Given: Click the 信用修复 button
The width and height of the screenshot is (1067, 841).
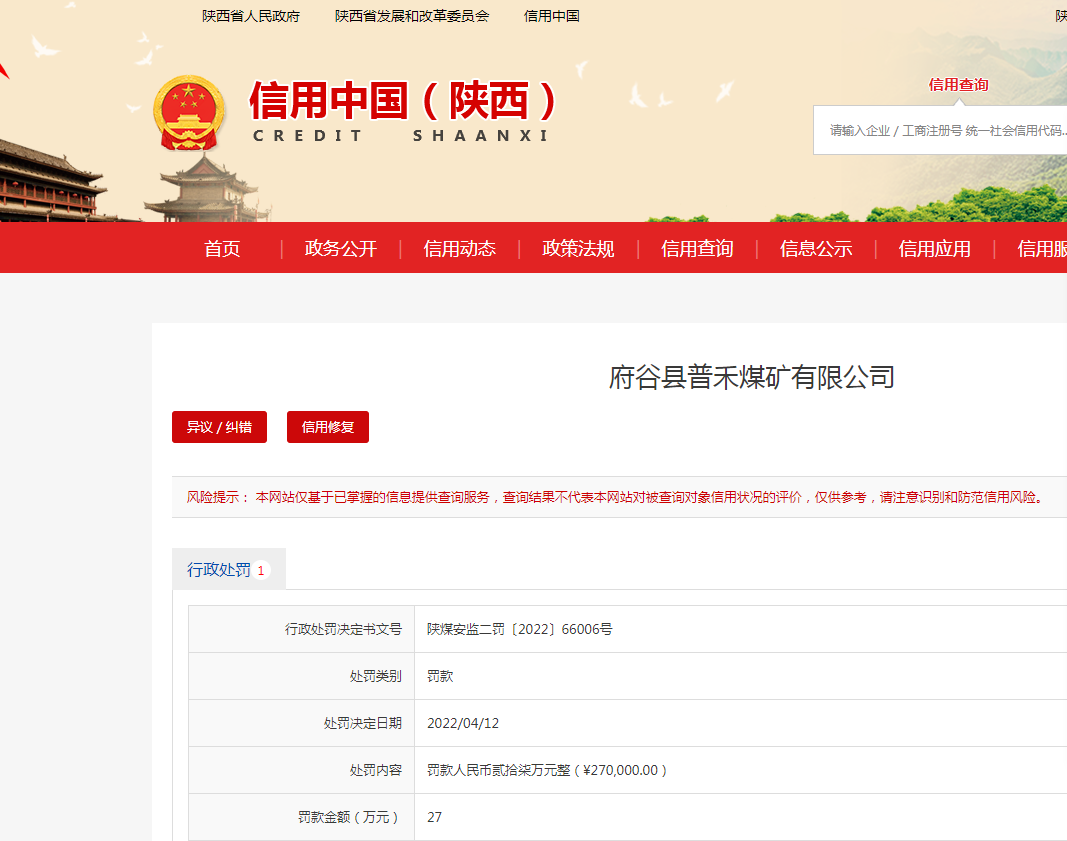Looking at the screenshot, I should (328, 427).
